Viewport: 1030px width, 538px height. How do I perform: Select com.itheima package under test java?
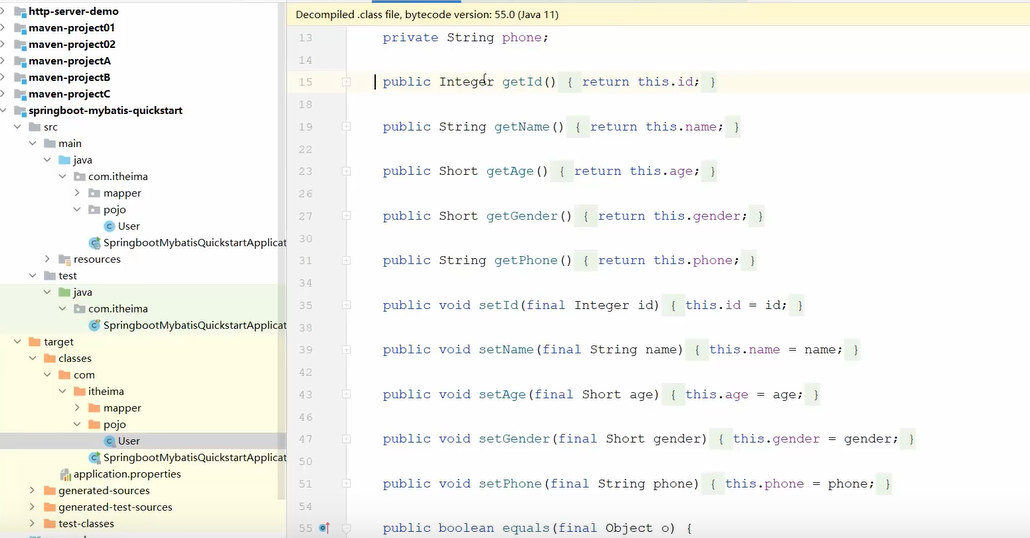click(x=118, y=309)
